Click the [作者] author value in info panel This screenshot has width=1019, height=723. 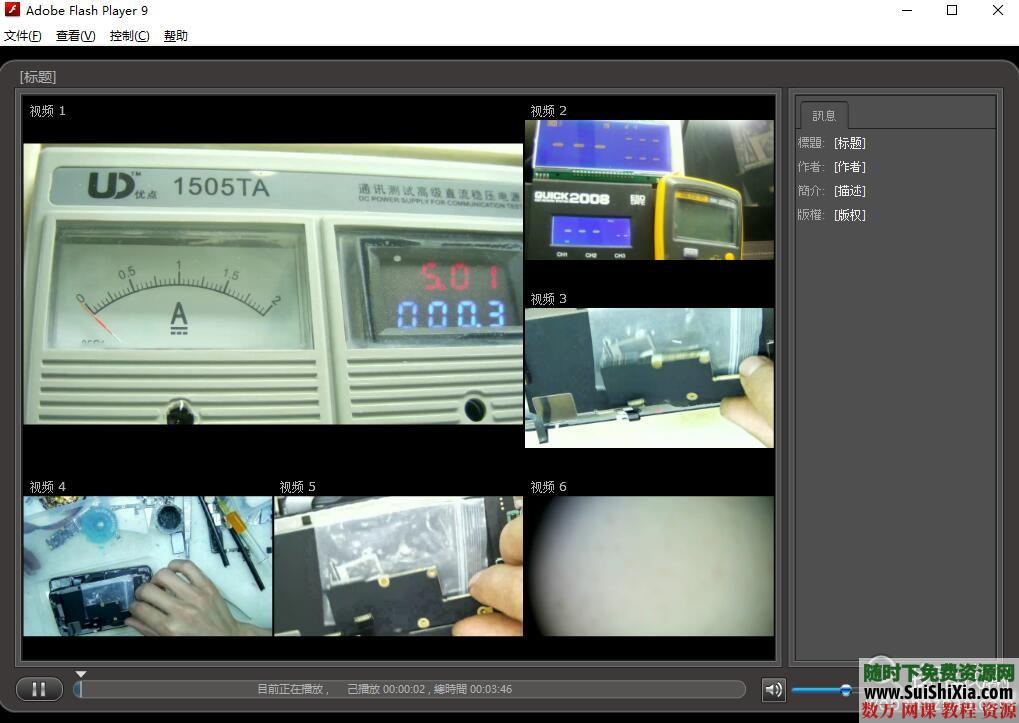click(x=850, y=167)
